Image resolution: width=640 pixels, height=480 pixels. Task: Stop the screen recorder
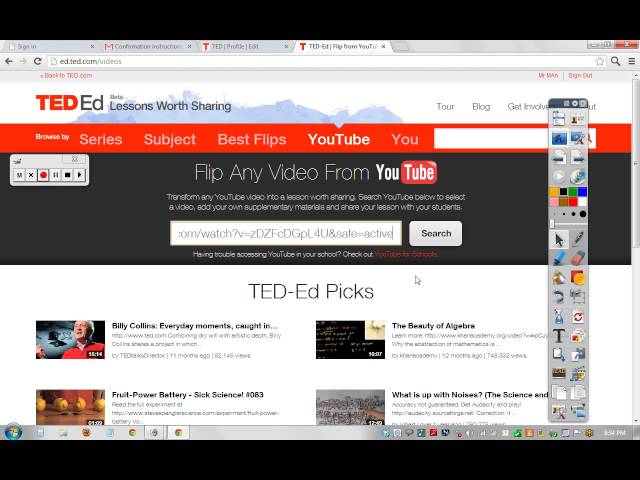coord(68,175)
